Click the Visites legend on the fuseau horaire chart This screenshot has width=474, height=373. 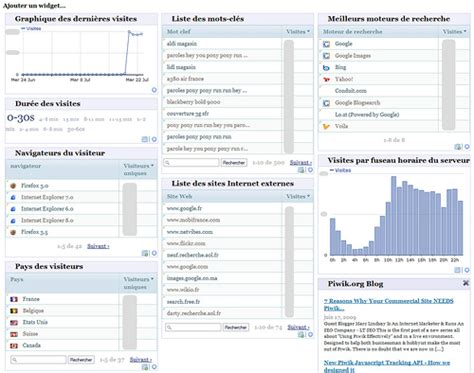pos(340,170)
